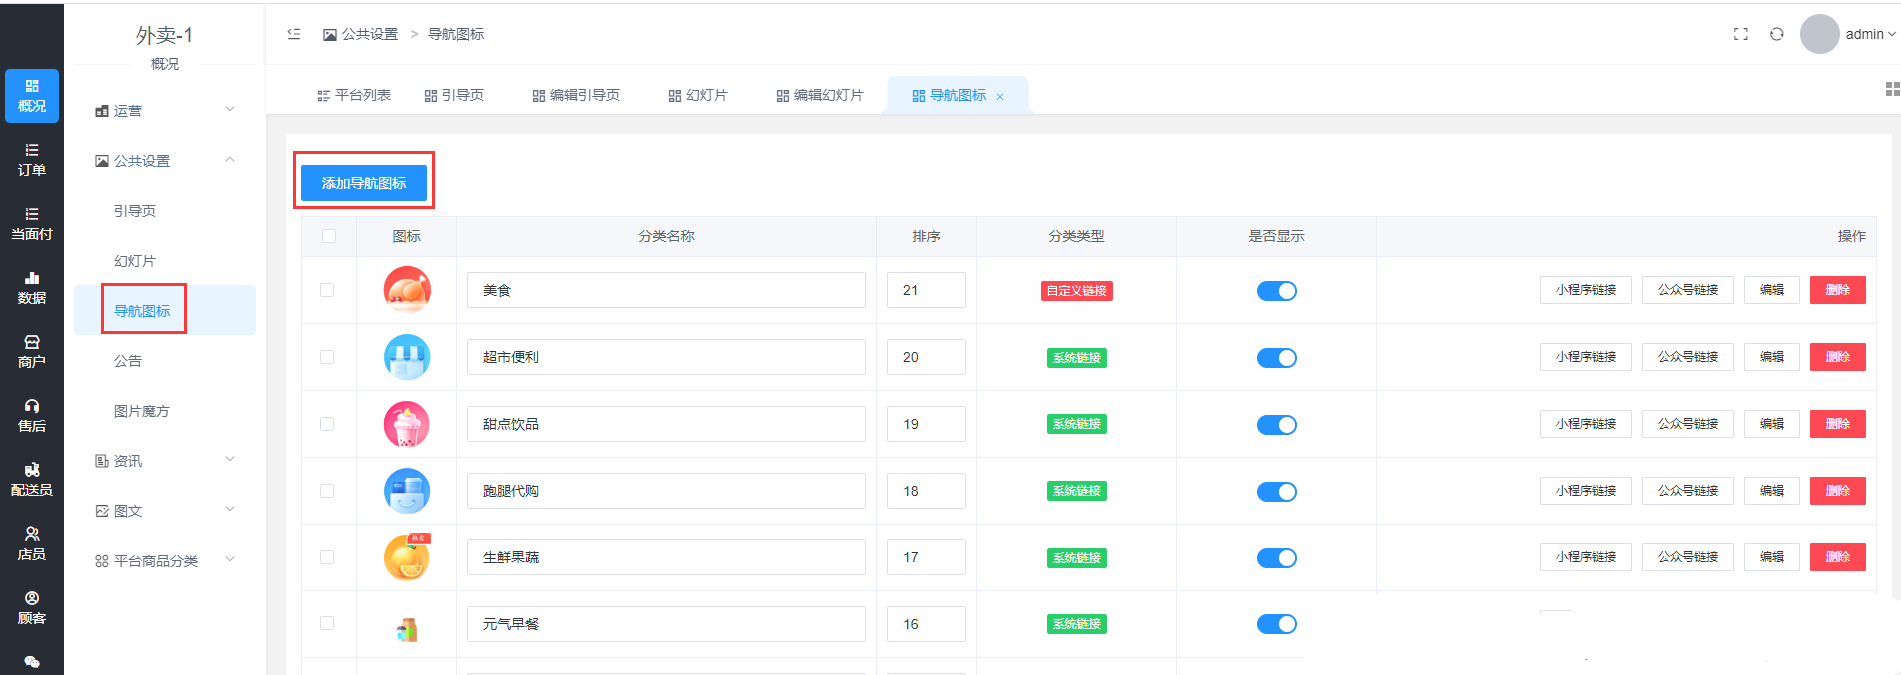Toggle display switch for 美食
Image resolution: width=1901 pixels, height=675 pixels.
[1276, 291]
